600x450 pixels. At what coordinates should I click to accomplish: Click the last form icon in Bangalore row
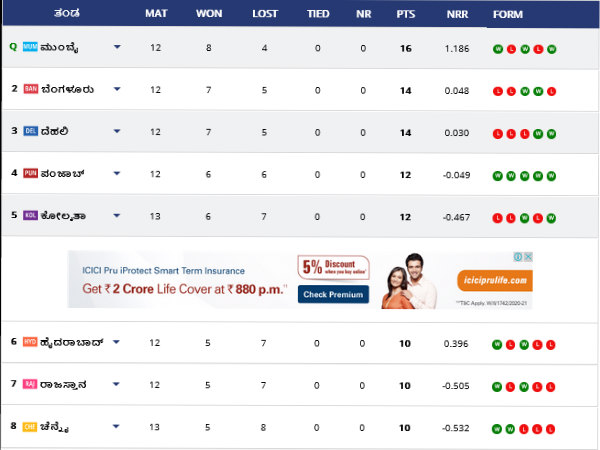(x=551, y=91)
